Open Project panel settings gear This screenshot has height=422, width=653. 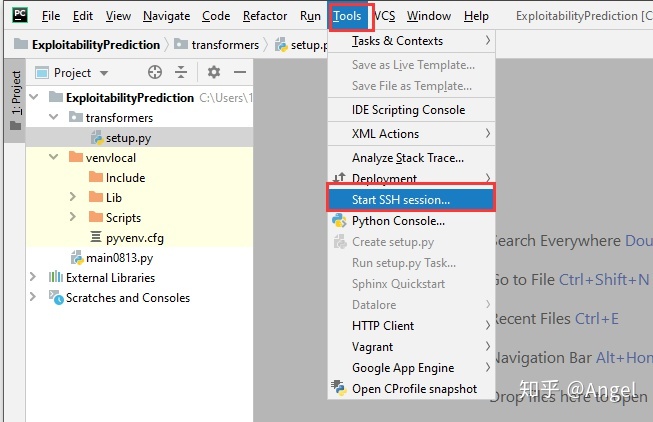[214, 72]
